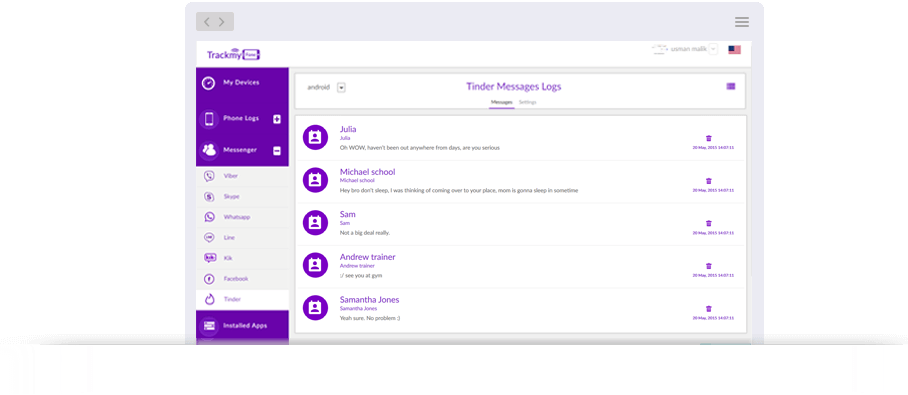908x395 pixels.
Task: Click the 'Not a big deal really.' message
Action: (x=365, y=233)
